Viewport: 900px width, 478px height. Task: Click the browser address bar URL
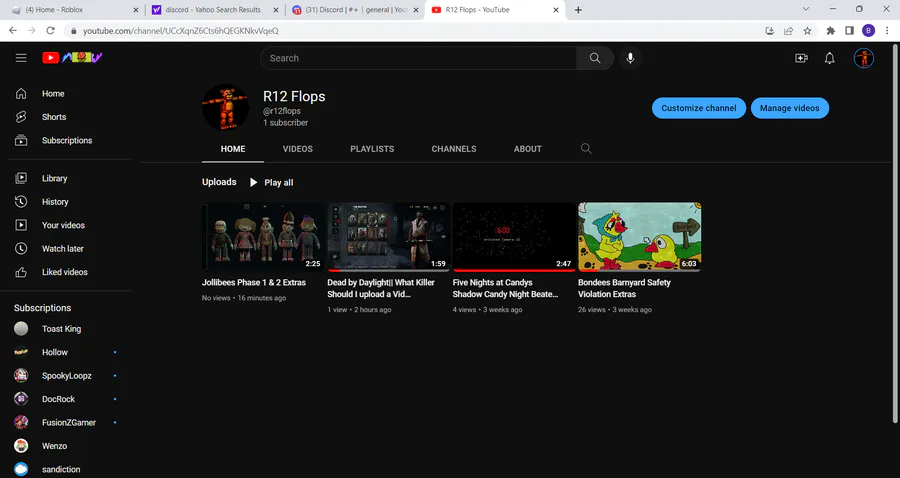tap(180, 31)
